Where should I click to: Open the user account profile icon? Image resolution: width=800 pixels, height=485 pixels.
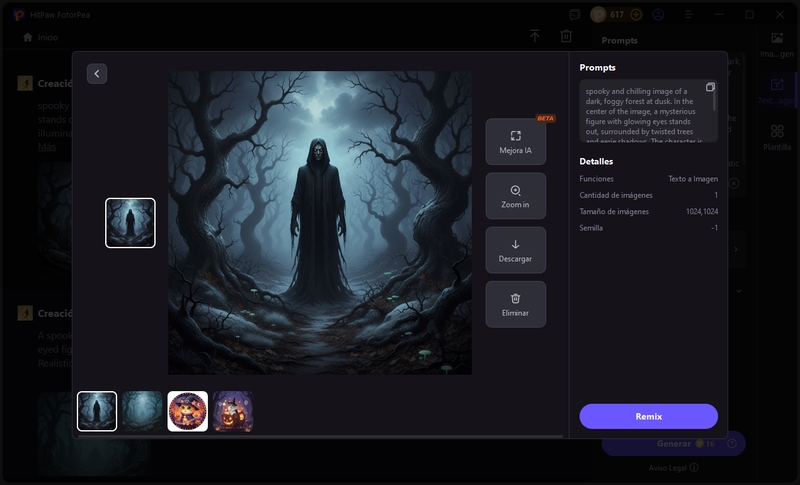click(658, 15)
